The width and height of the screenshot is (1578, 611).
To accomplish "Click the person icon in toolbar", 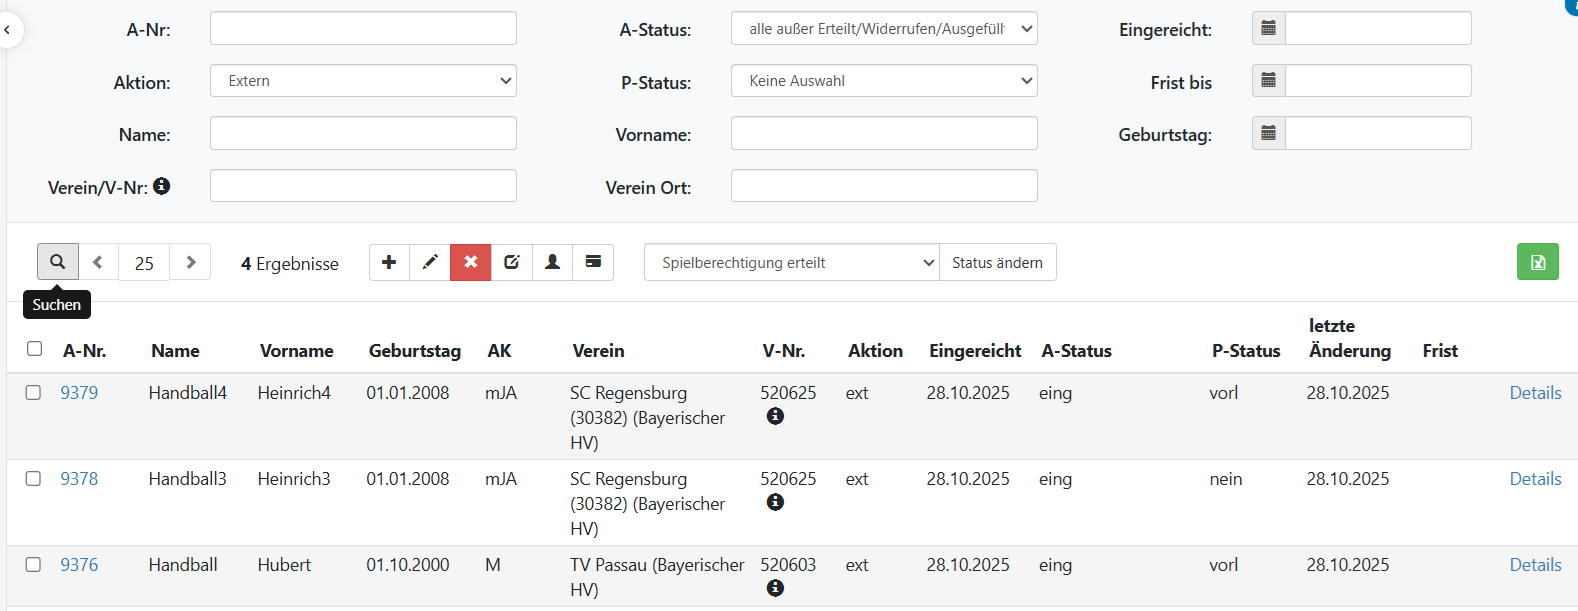I will (552, 262).
